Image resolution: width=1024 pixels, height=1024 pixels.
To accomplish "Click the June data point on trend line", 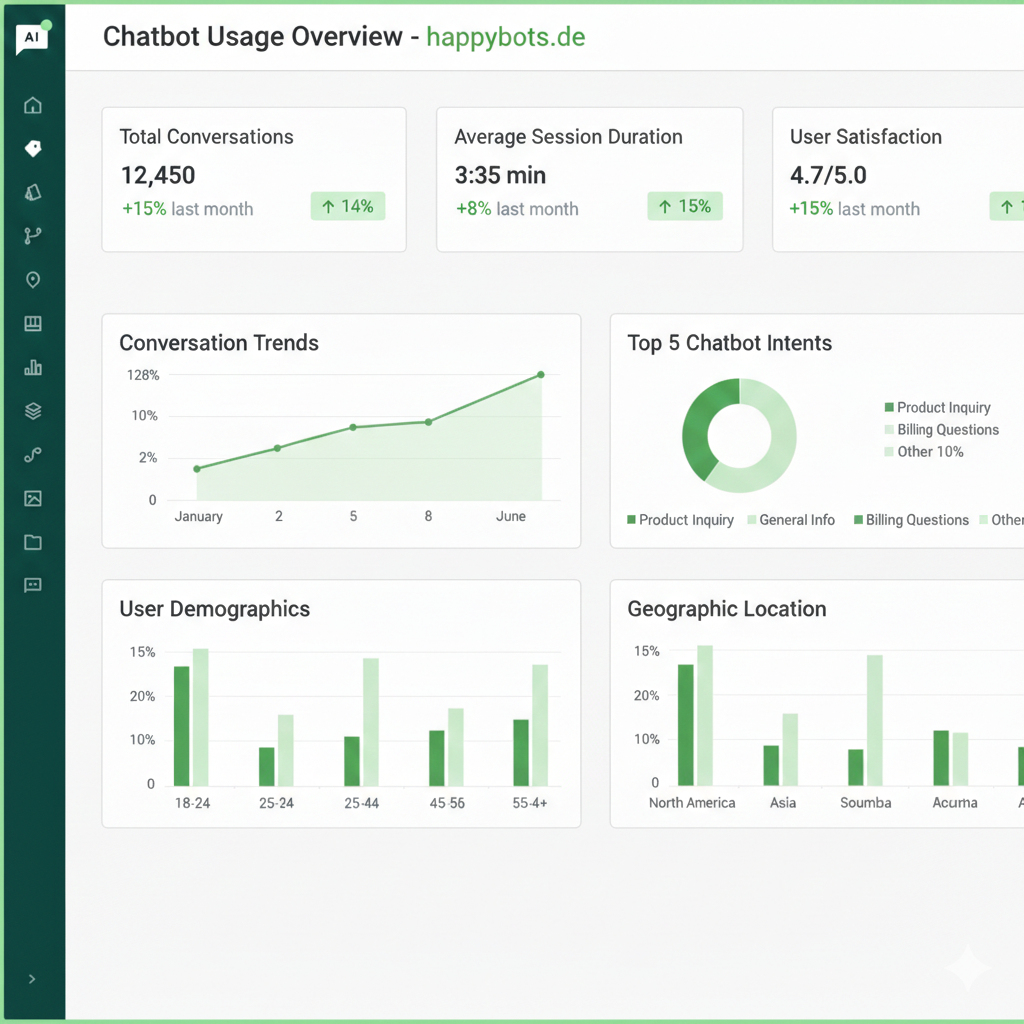I will 541,375.
